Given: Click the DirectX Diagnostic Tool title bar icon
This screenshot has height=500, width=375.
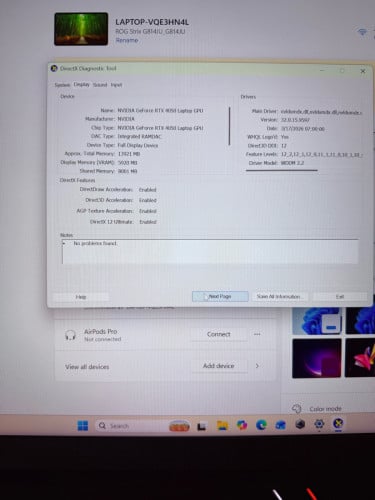Looking at the screenshot, I should click(x=54, y=68).
